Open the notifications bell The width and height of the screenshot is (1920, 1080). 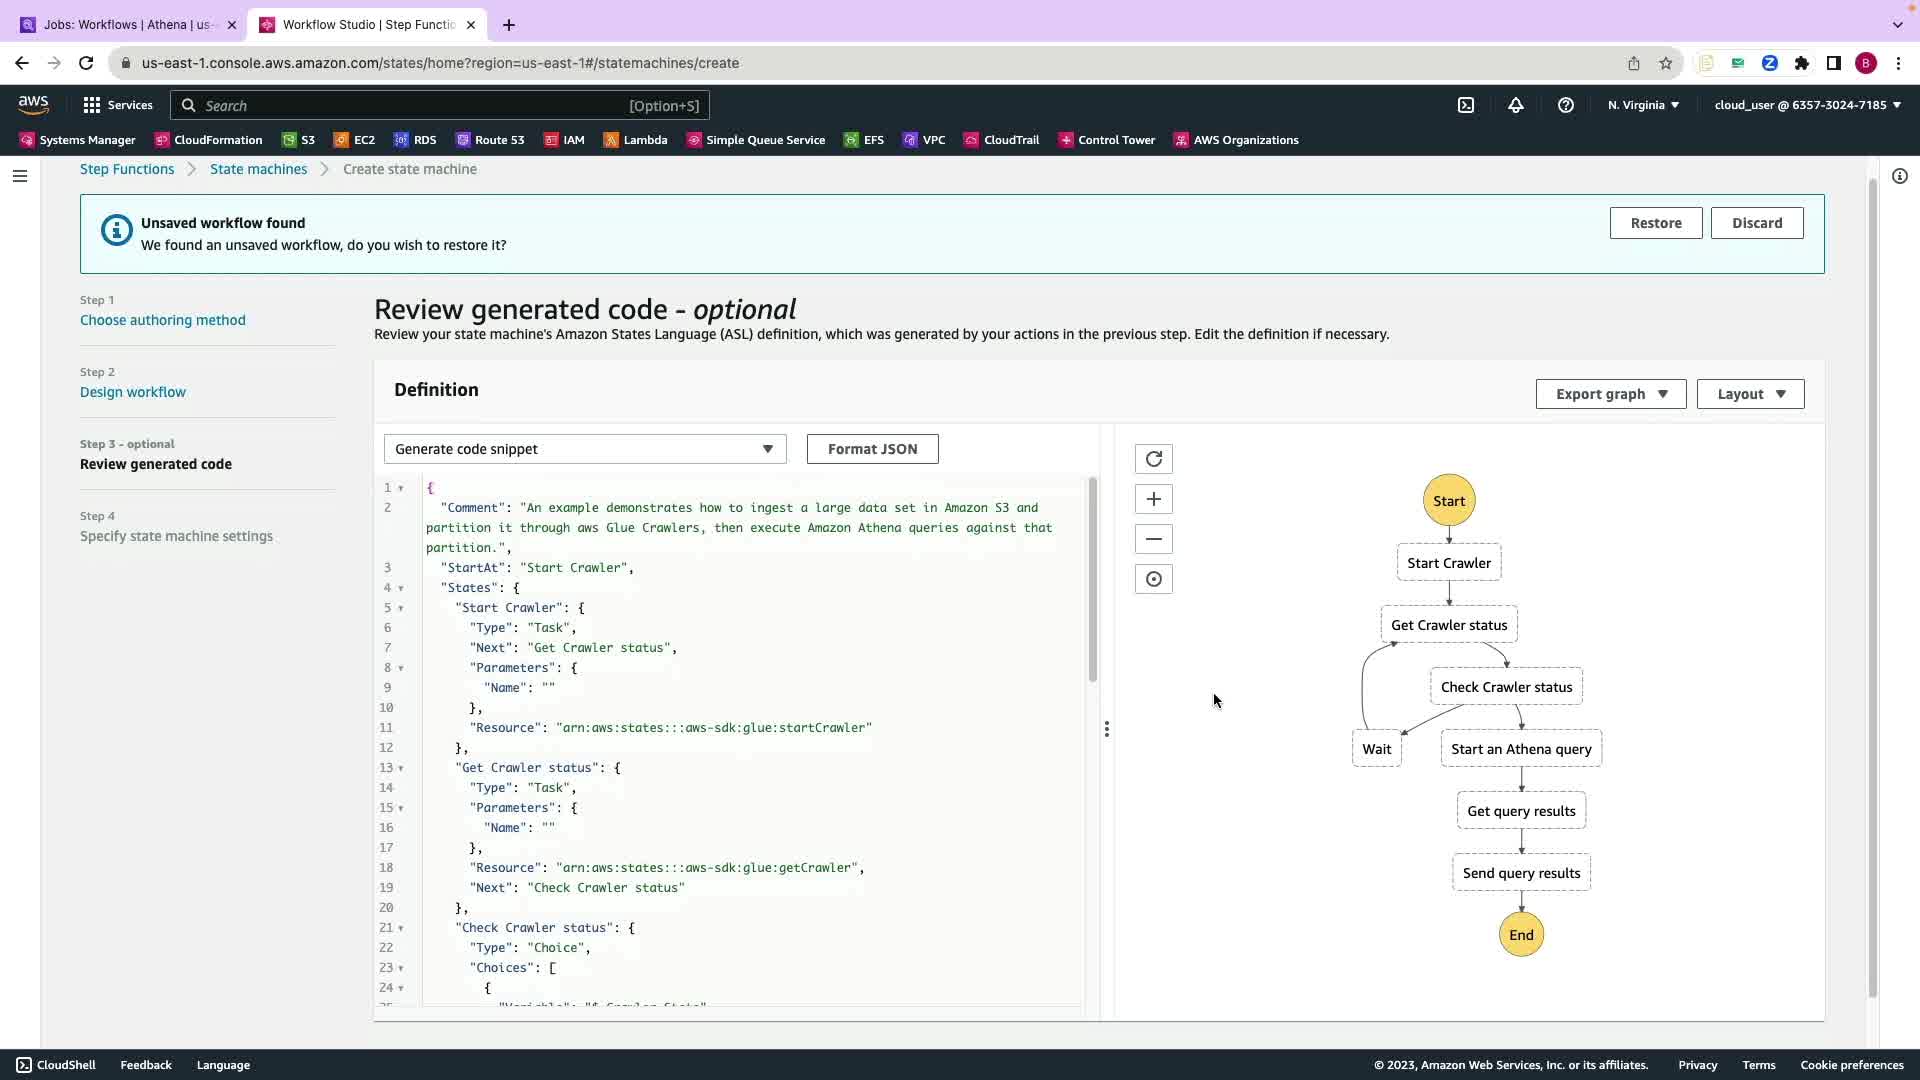(1515, 105)
